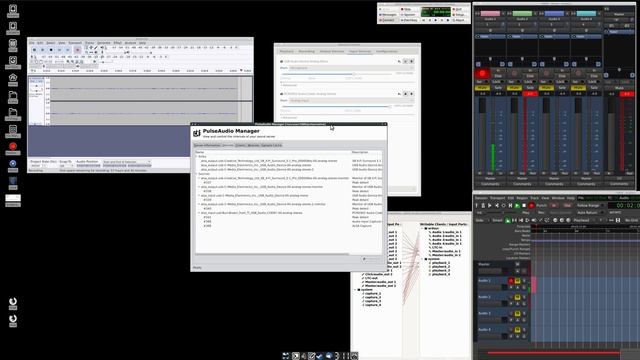Viewport: 640px width, 360px height.
Task: Toggle Punch In button in Ardour editor
Action: pos(554,206)
